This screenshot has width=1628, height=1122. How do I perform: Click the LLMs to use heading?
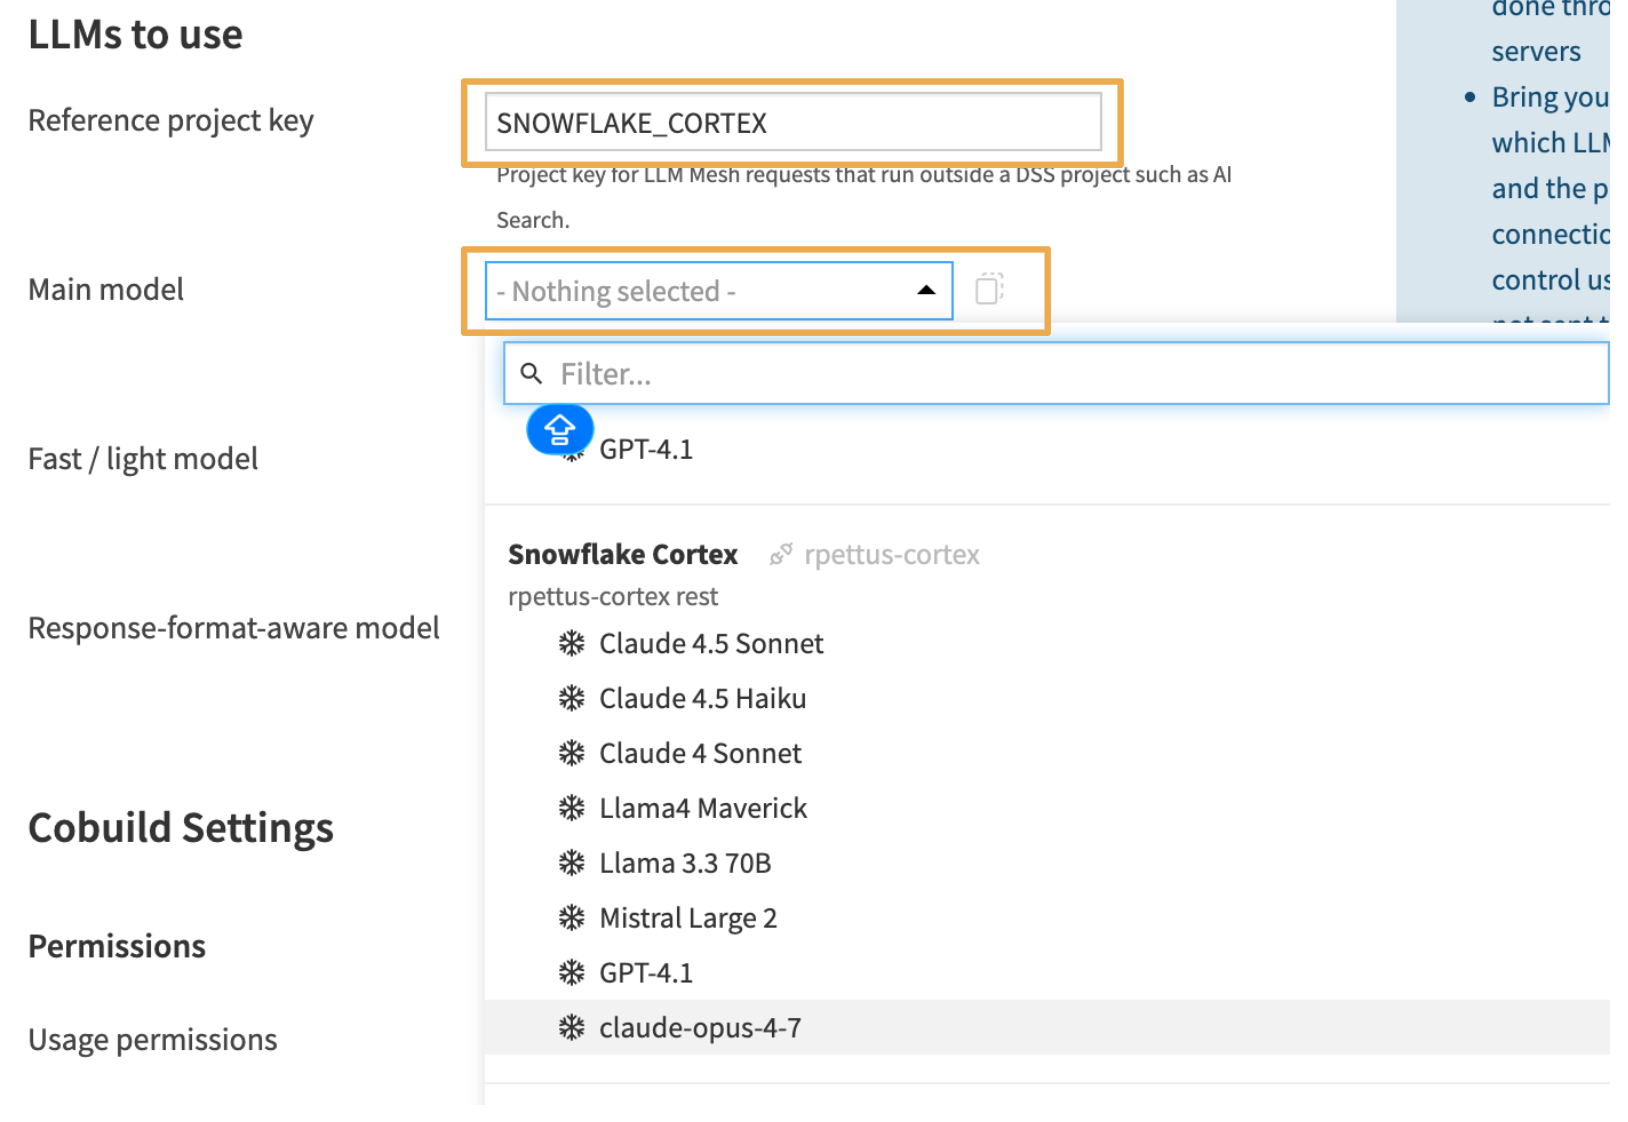coord(135,34)
